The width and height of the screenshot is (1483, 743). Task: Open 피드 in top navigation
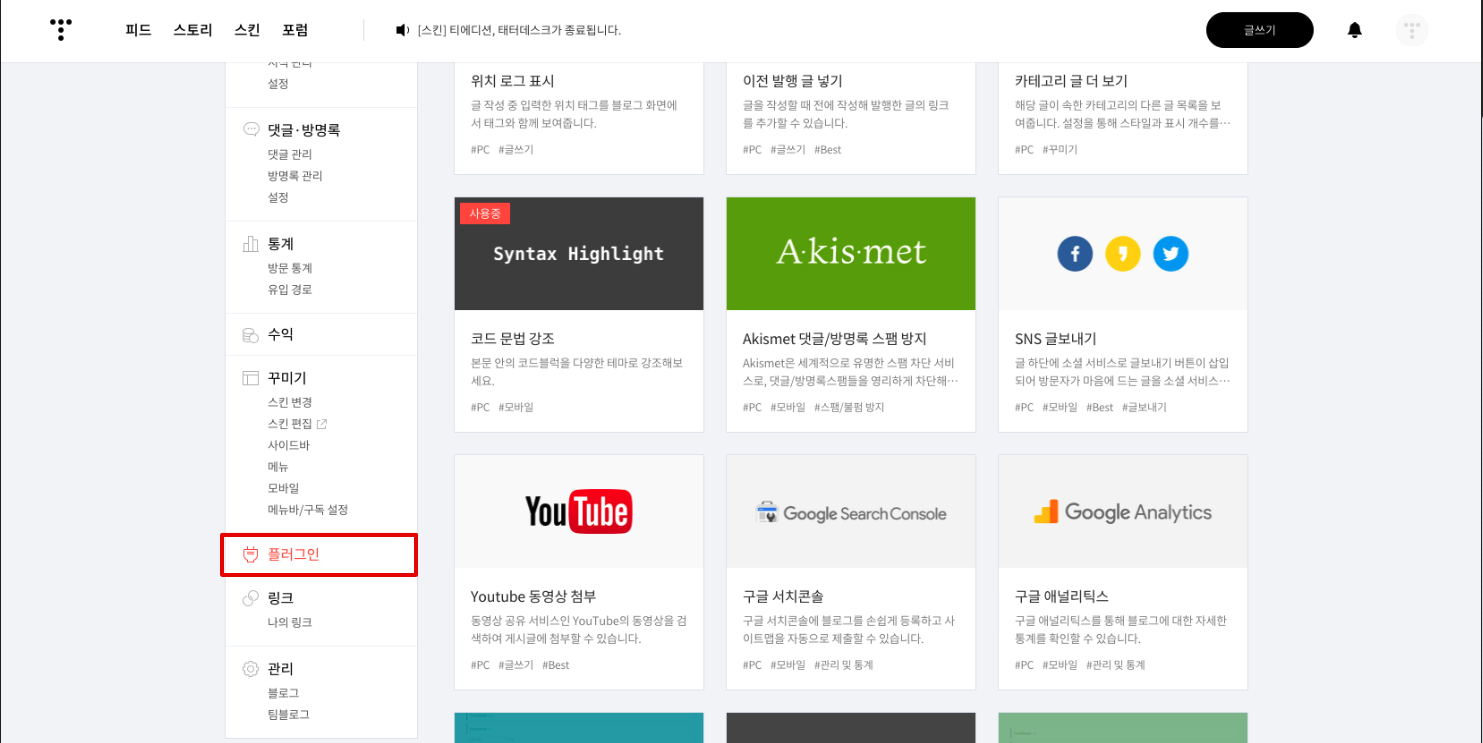138,30
